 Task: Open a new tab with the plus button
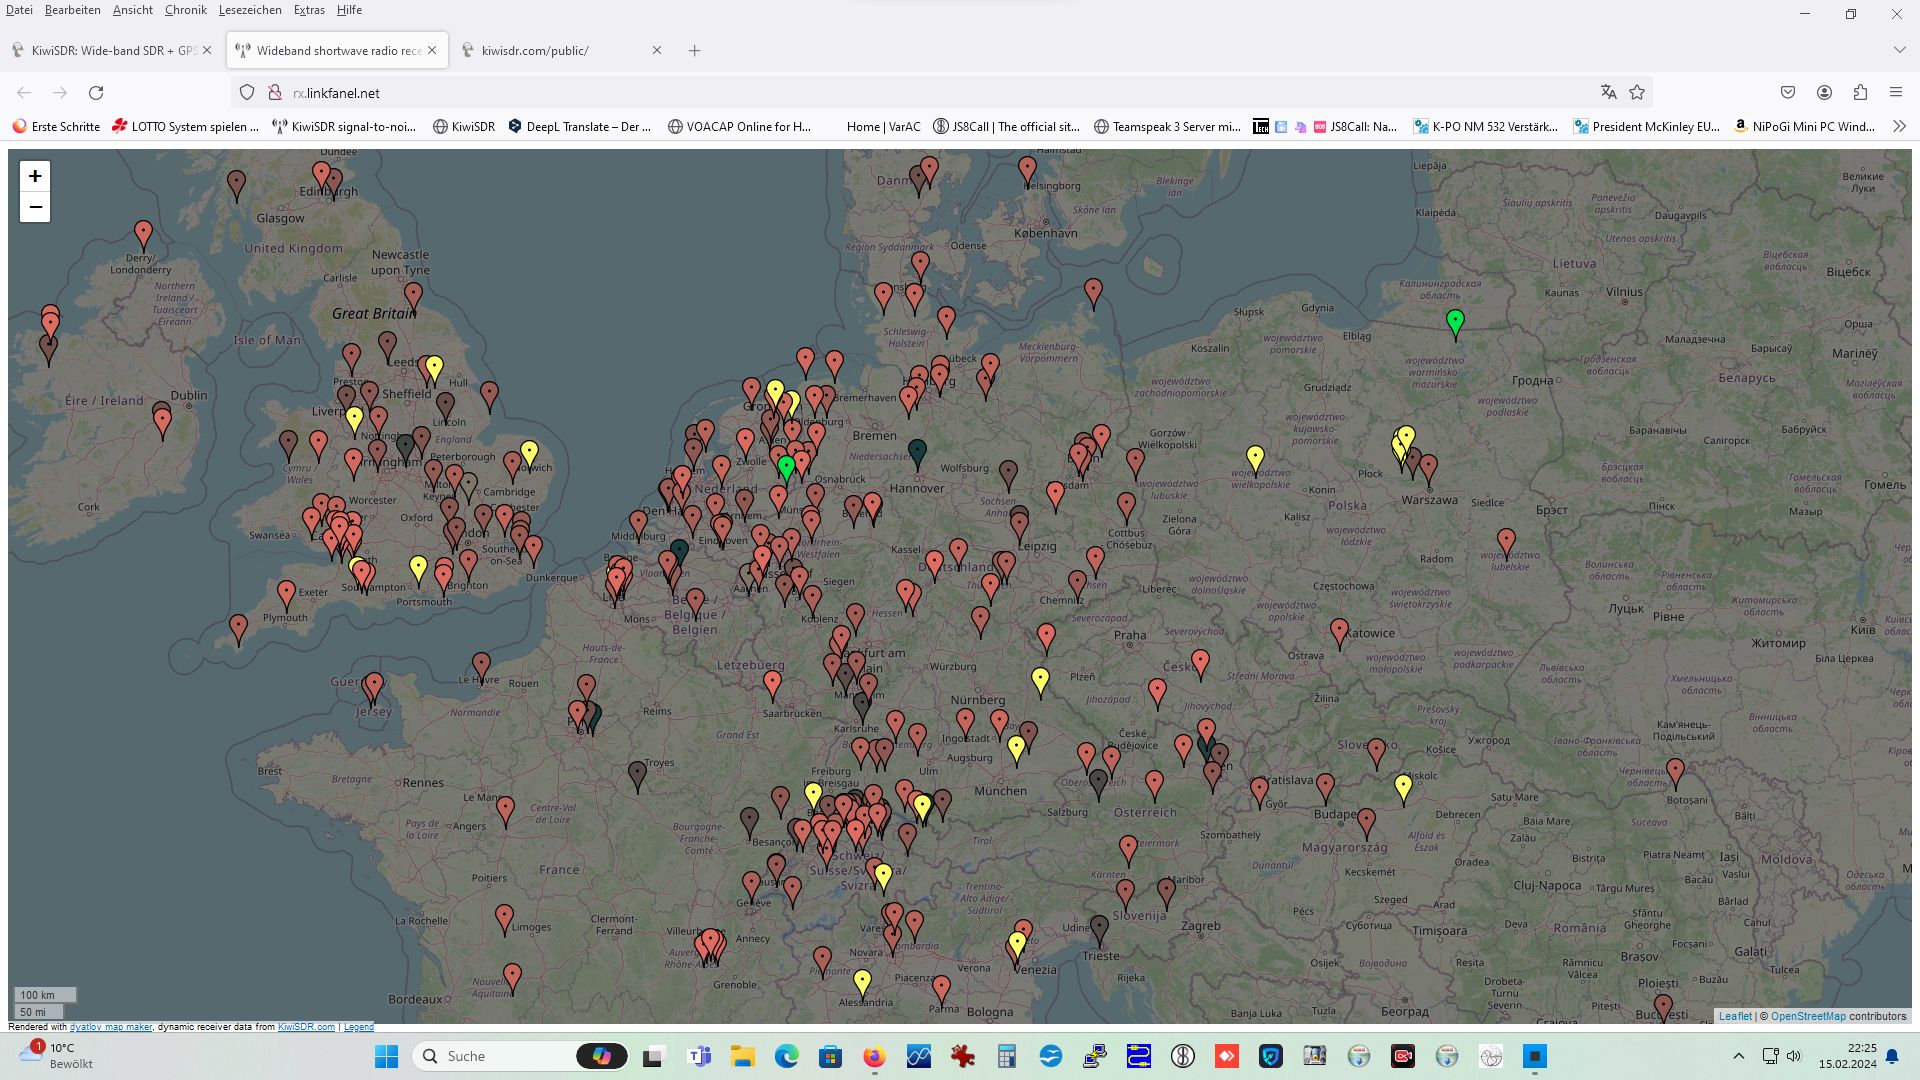tap(695, 50)
